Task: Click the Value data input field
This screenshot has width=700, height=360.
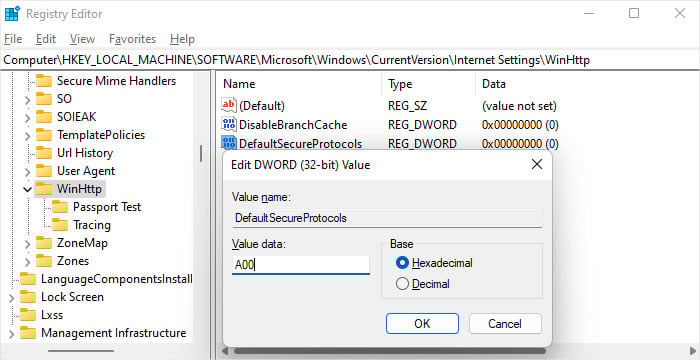Action: point(300,265)
